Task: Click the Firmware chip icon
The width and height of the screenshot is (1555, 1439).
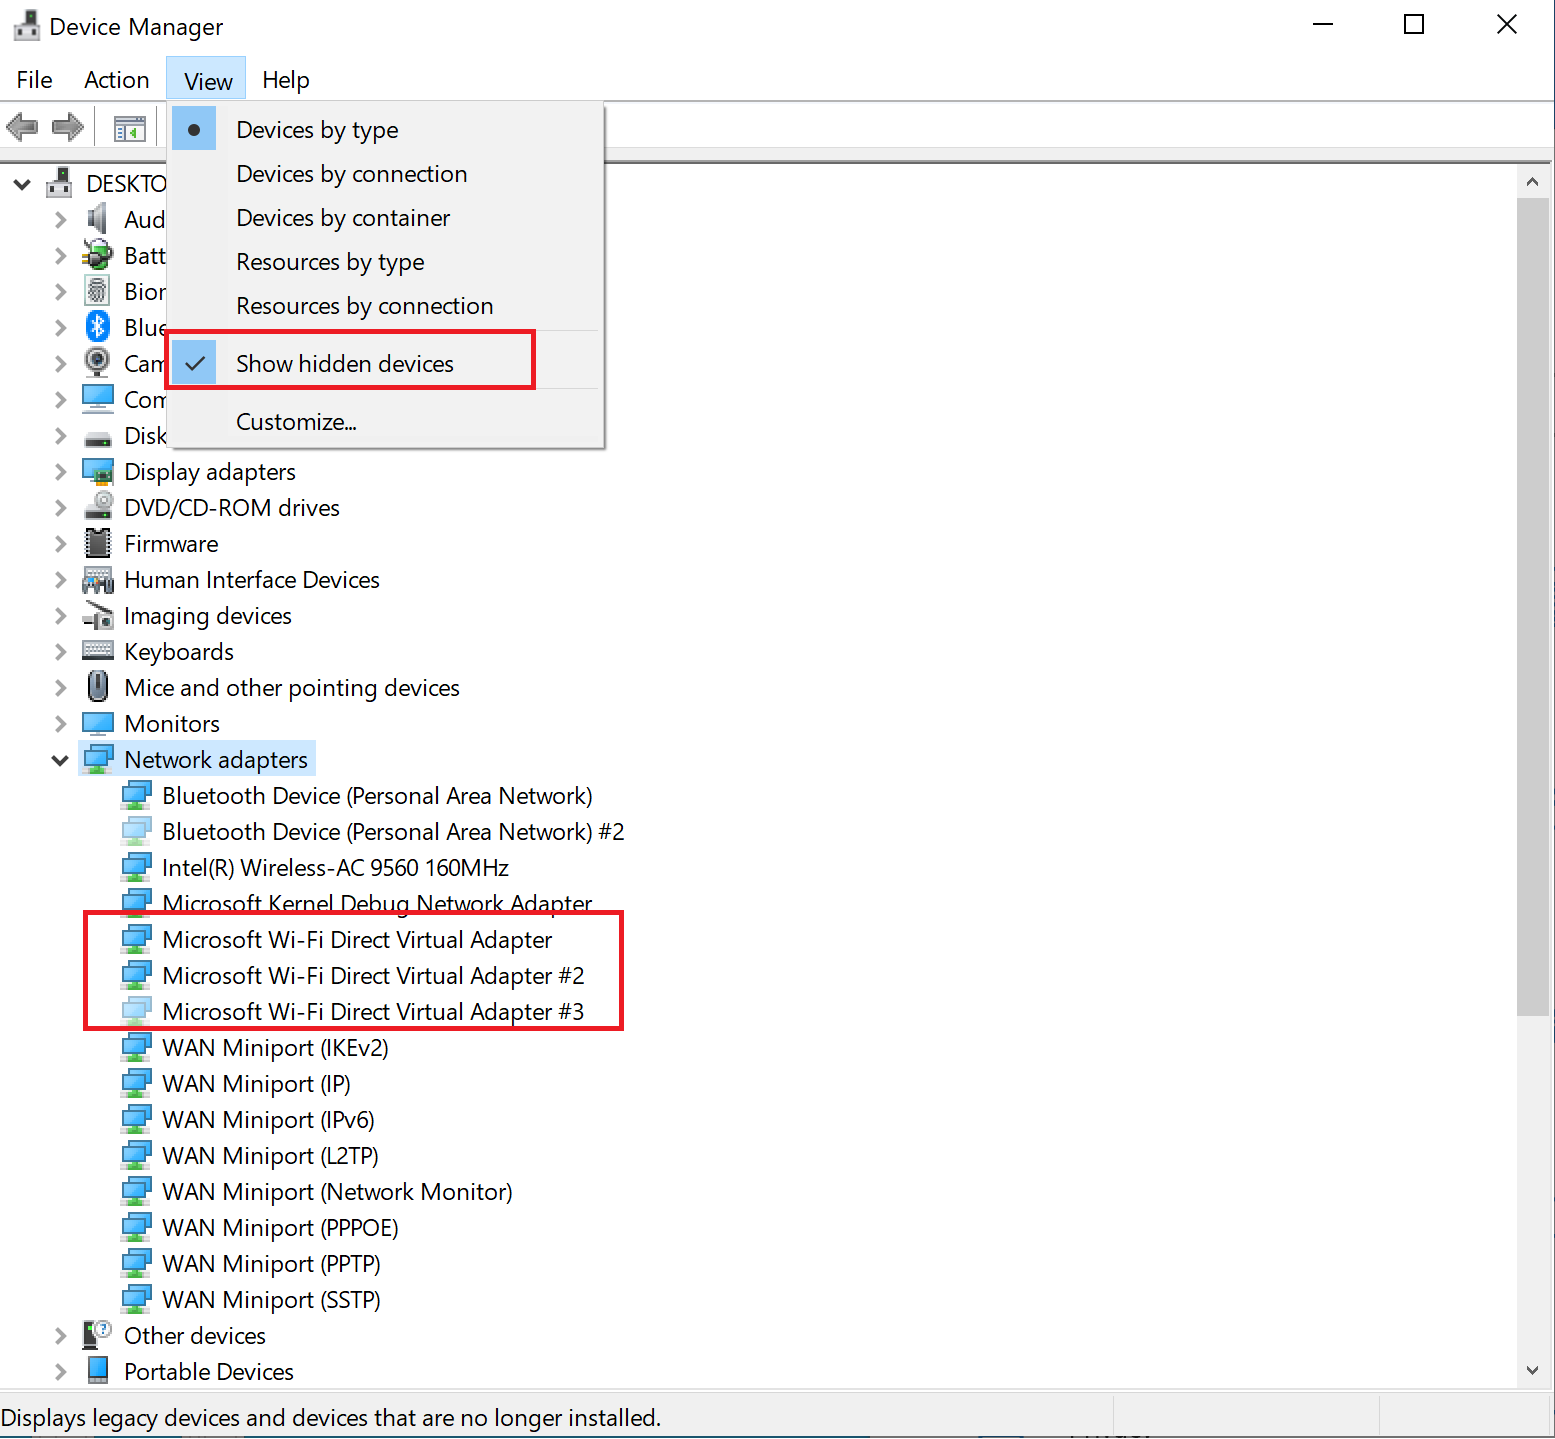Action: coord(98,544)
